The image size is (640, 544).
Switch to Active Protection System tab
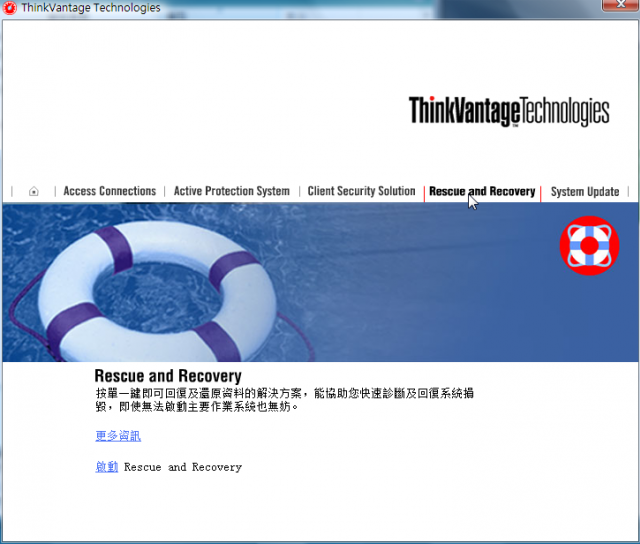point(232,191)
